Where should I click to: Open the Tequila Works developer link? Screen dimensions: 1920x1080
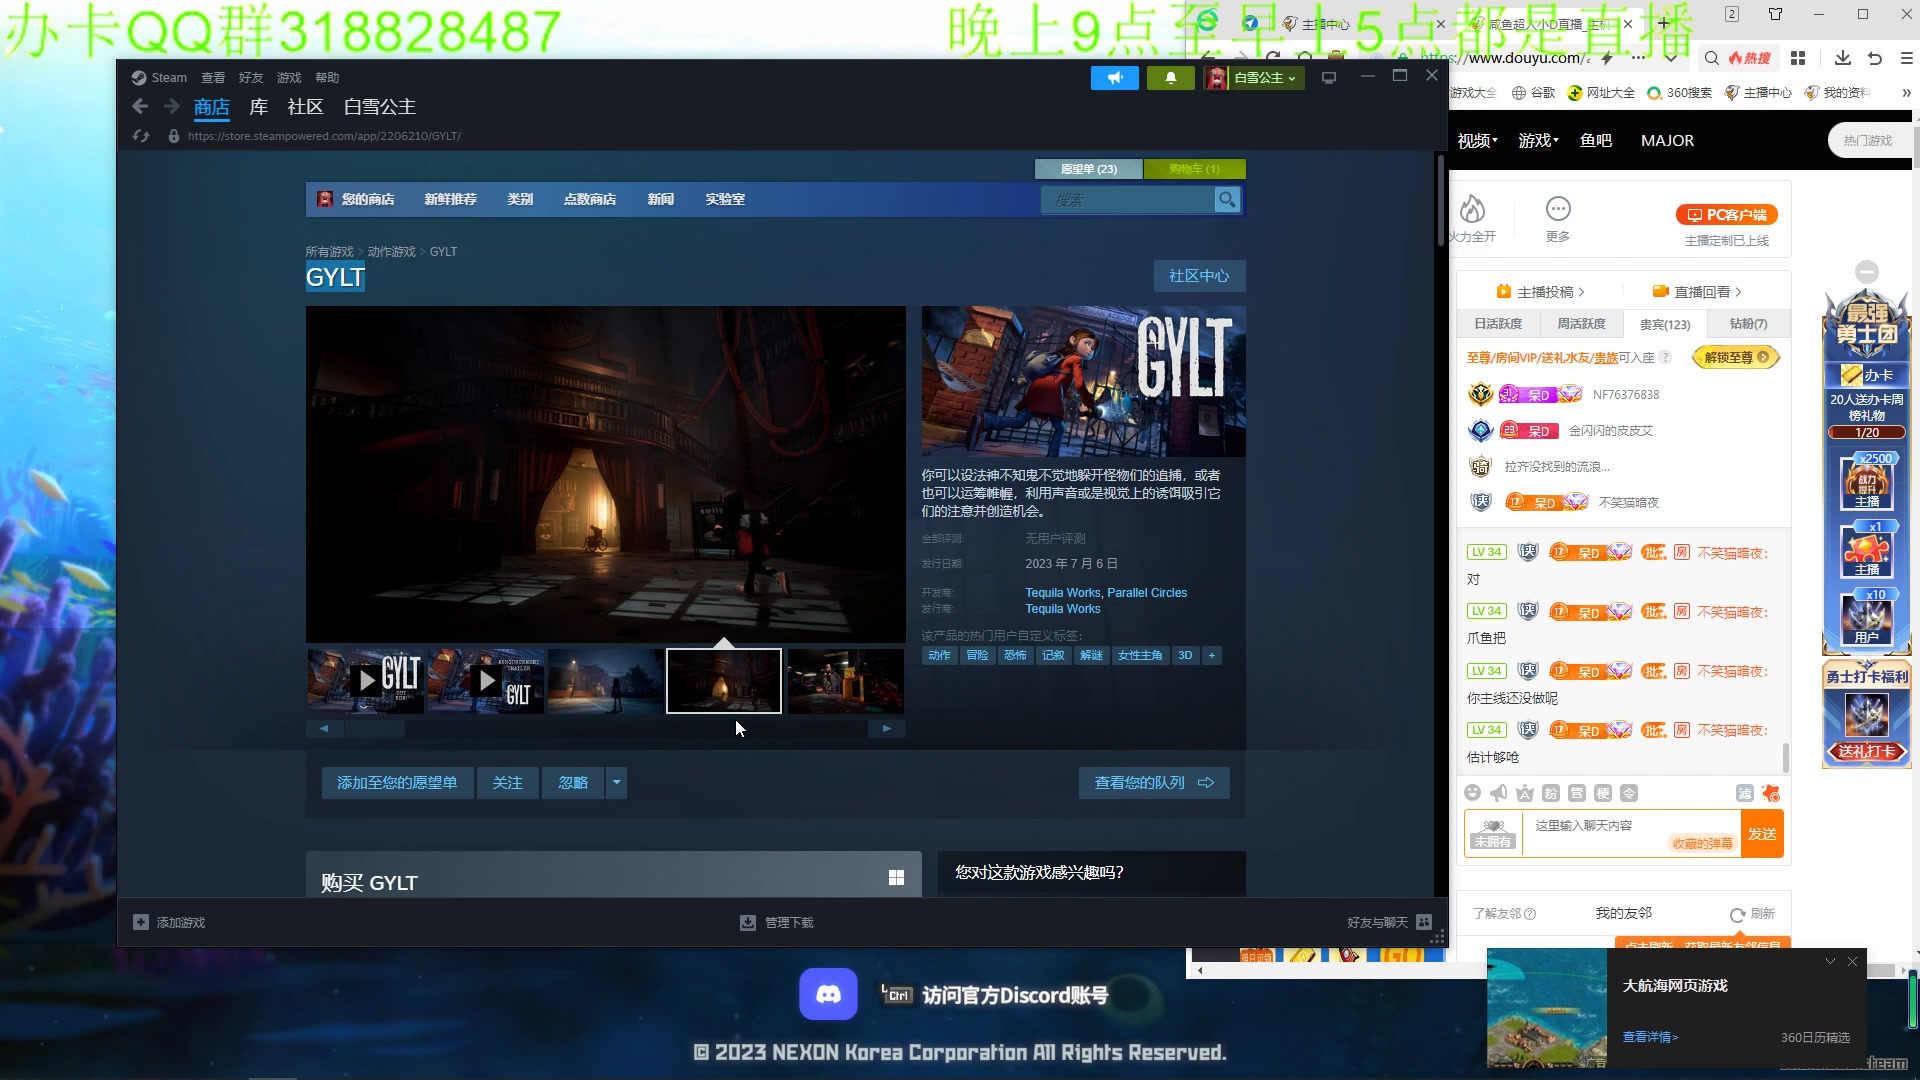coord(1062,593)
